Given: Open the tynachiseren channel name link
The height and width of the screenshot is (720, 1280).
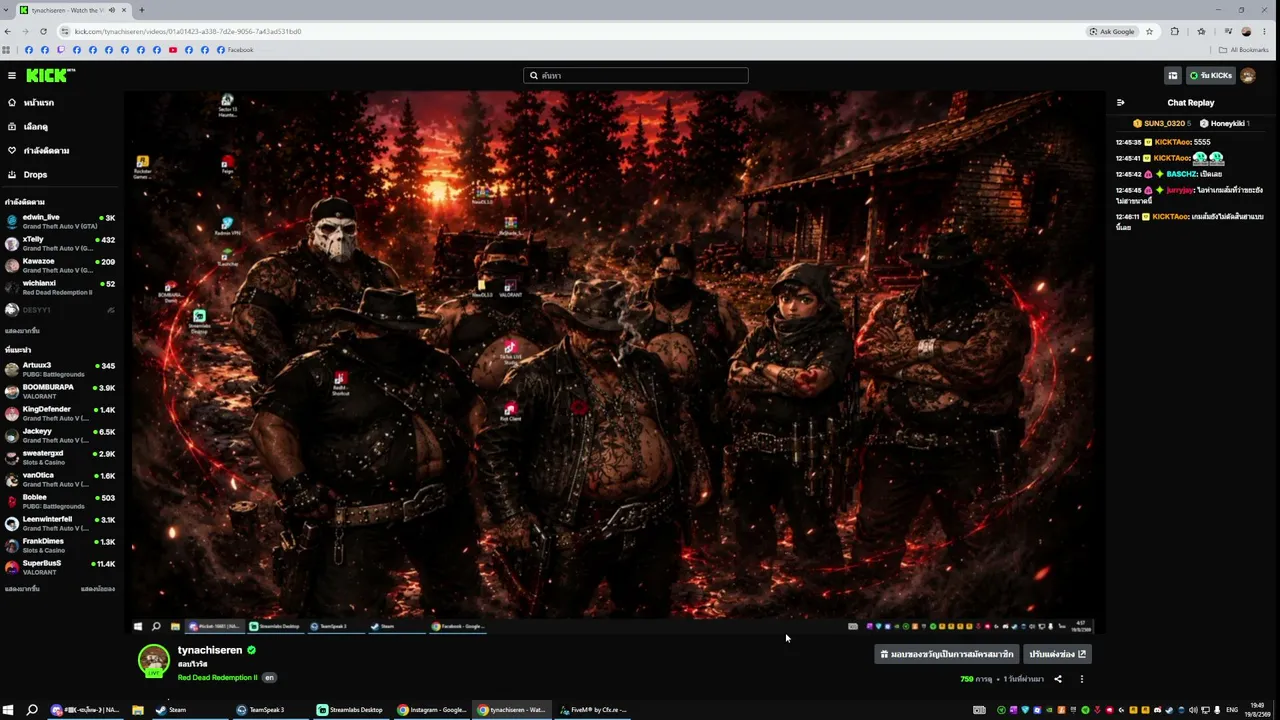Looking at the screenshot, I should [x=210, y=650].
